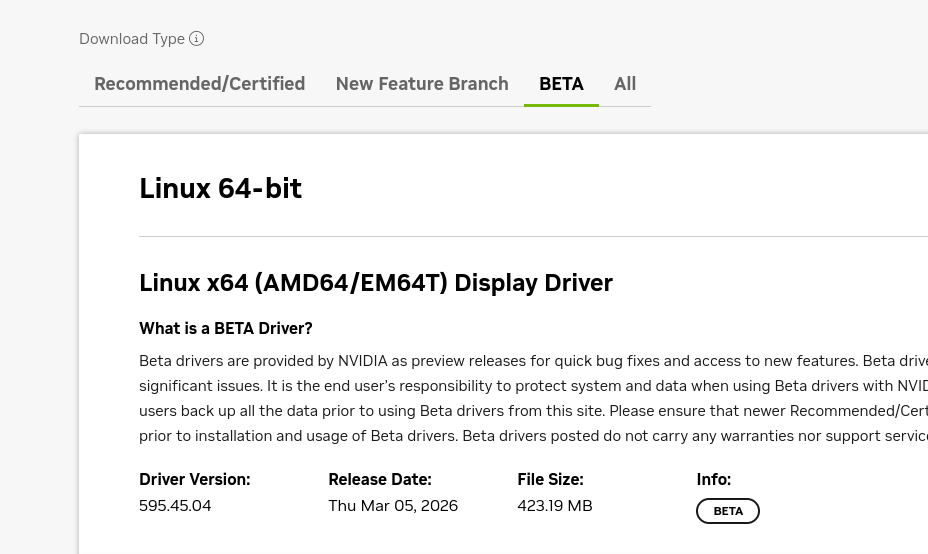Screen dimensions: 928x554
Task: Click the 'What is a BETA Driver?' heading
Action: click(225, 328)
